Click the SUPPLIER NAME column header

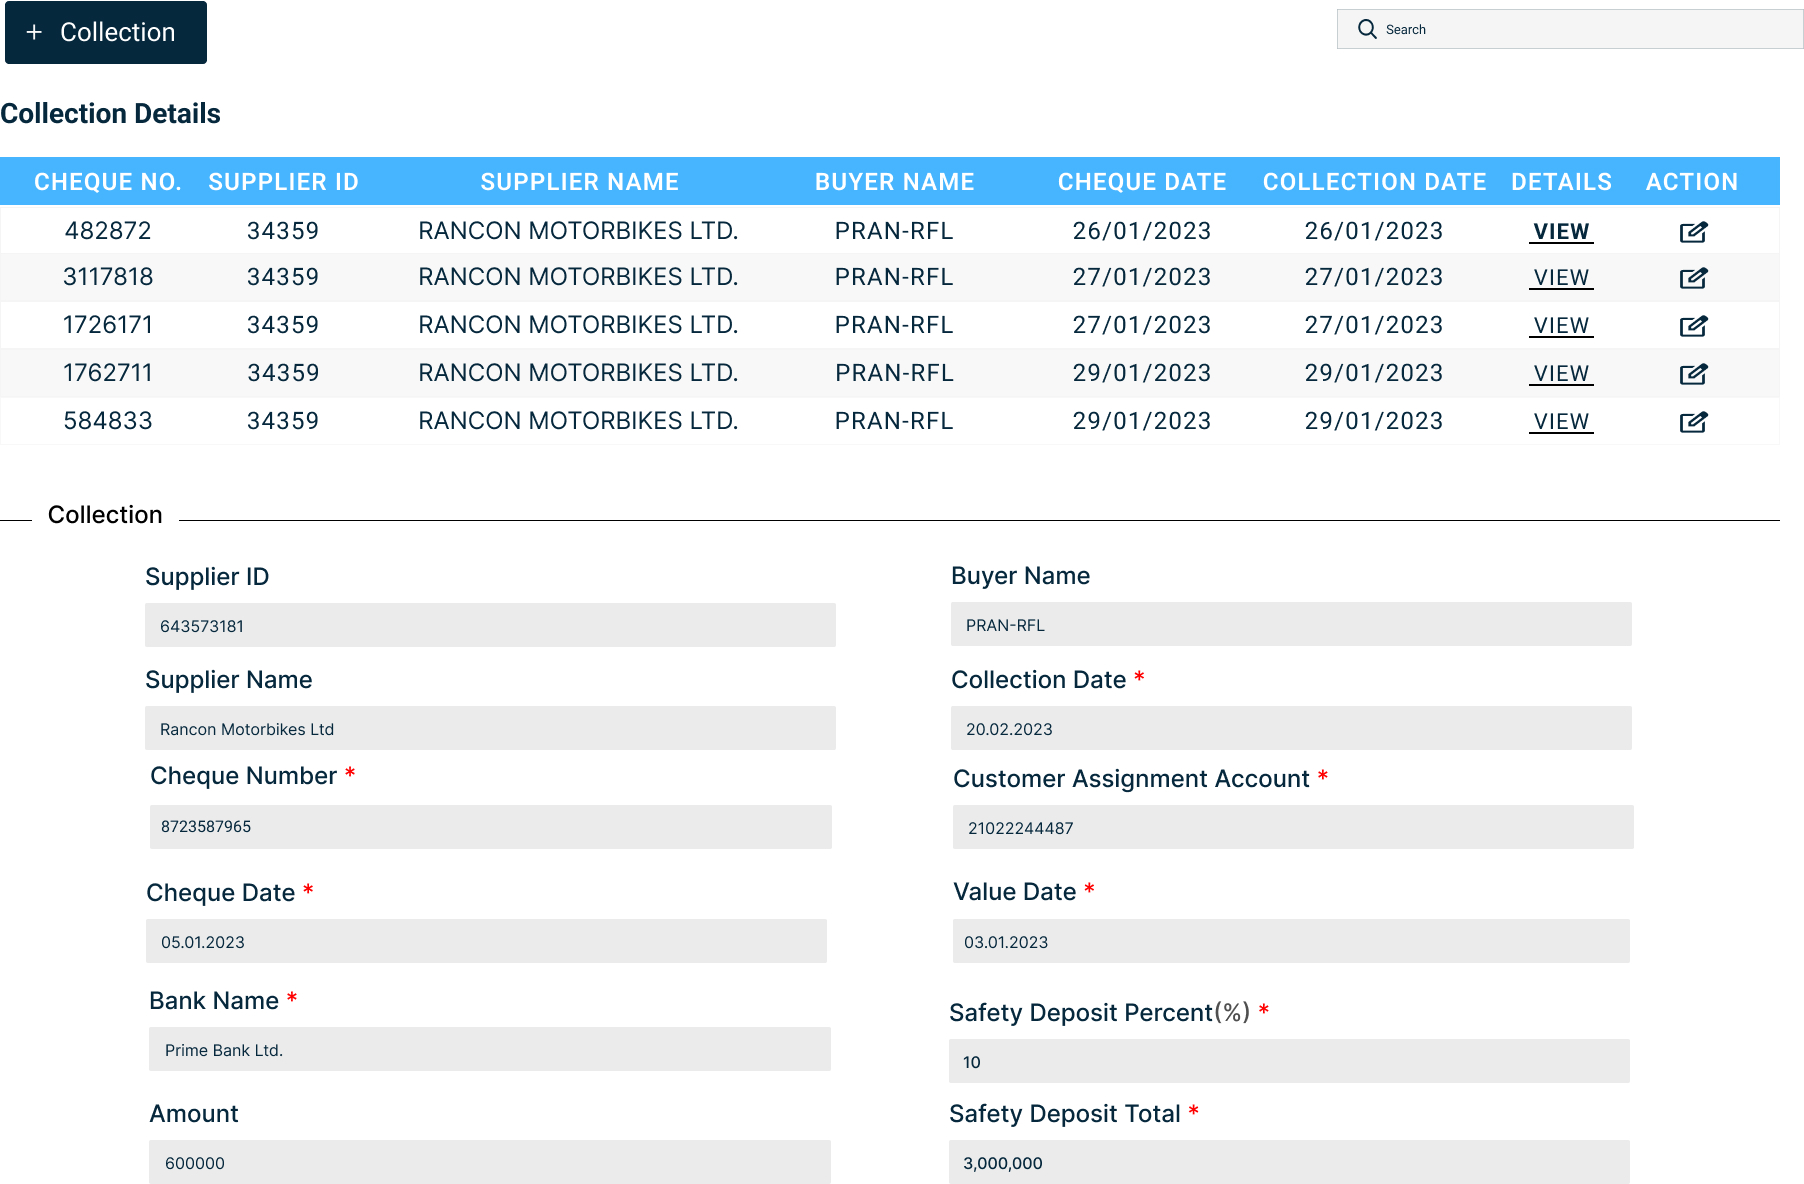(579, 182)
